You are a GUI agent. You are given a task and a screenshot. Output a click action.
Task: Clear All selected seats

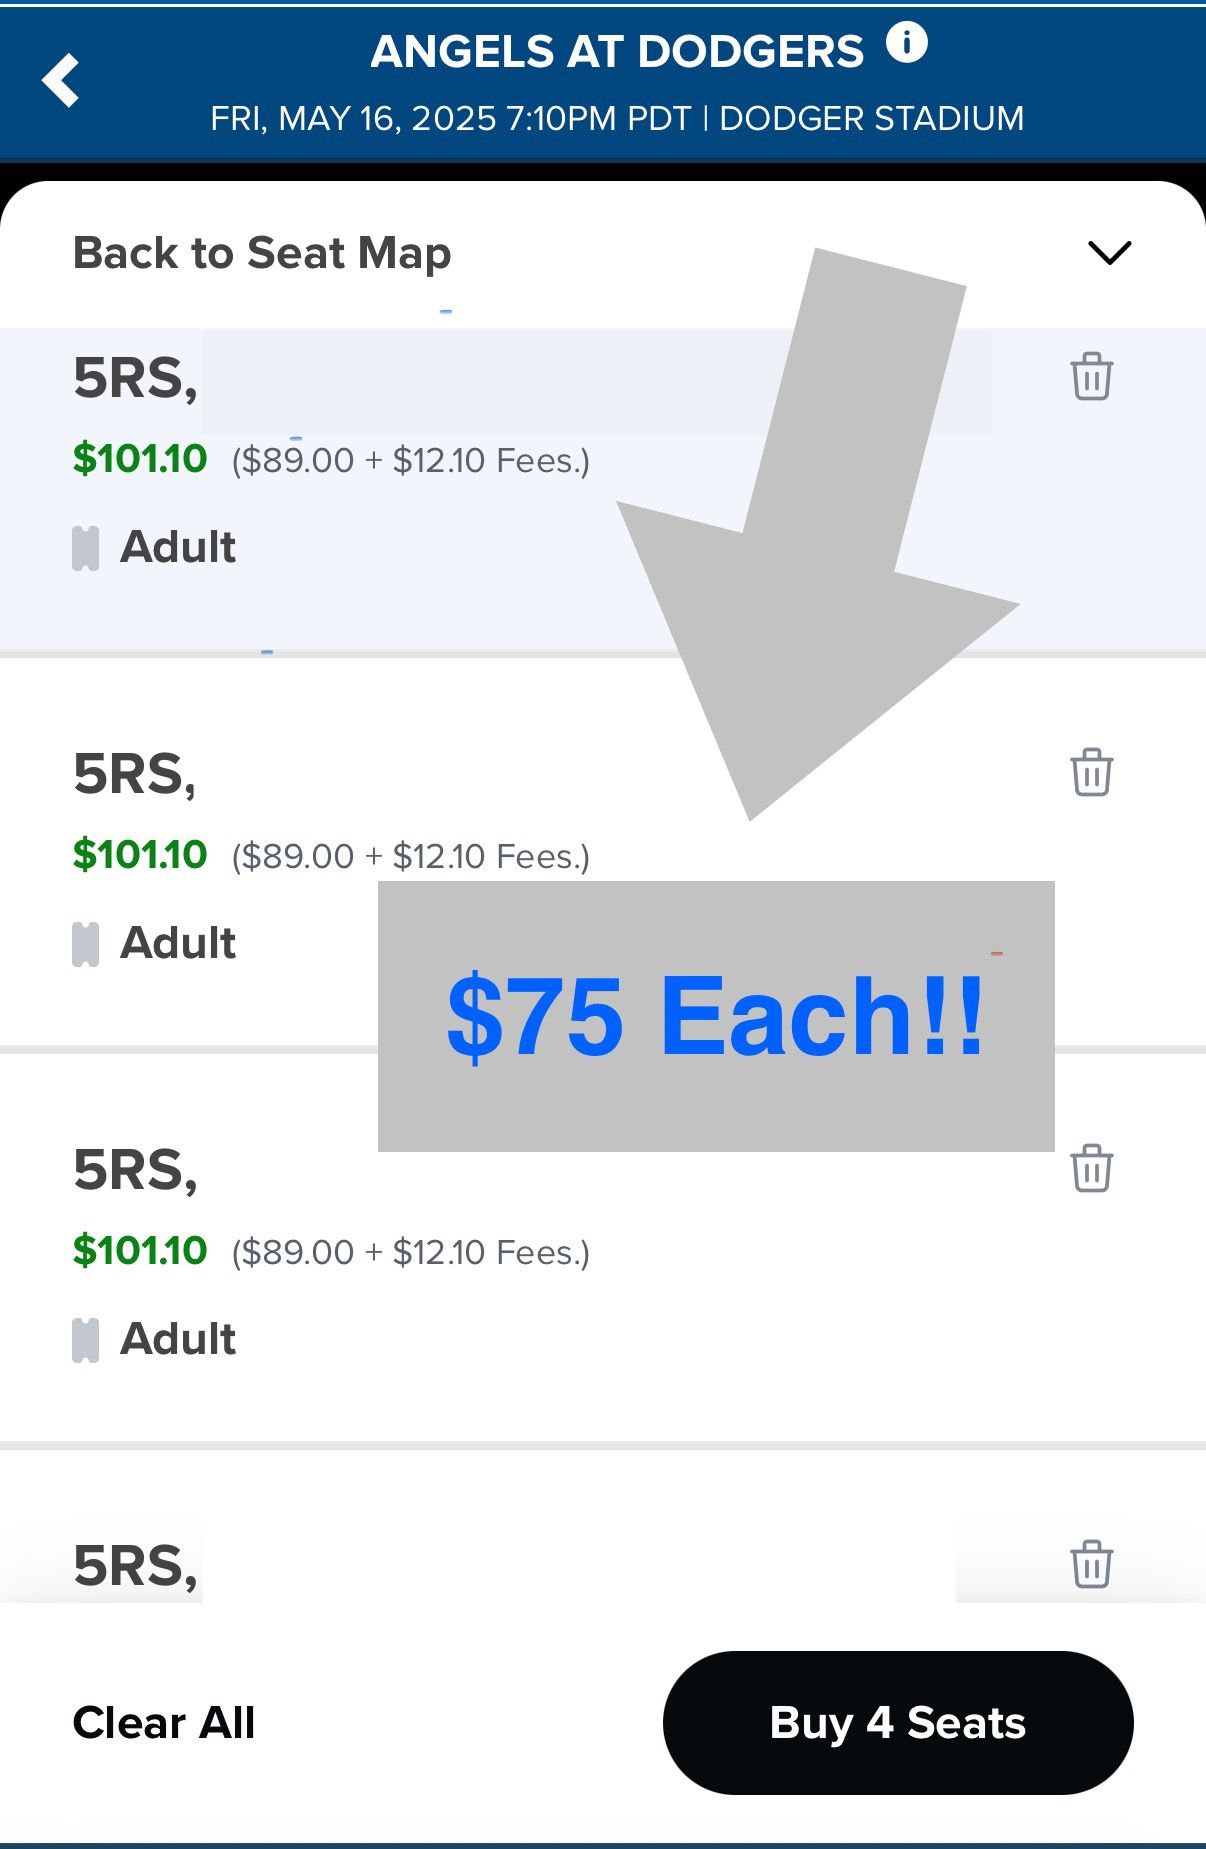(x=164, y=1723)
